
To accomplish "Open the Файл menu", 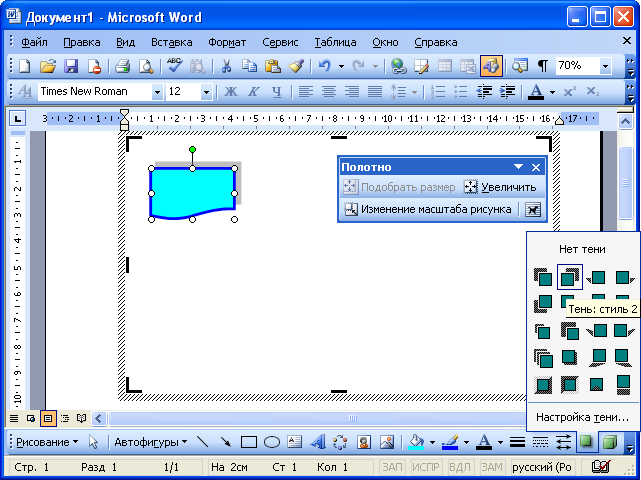I will pyautogui.click(x=34, y=42).
